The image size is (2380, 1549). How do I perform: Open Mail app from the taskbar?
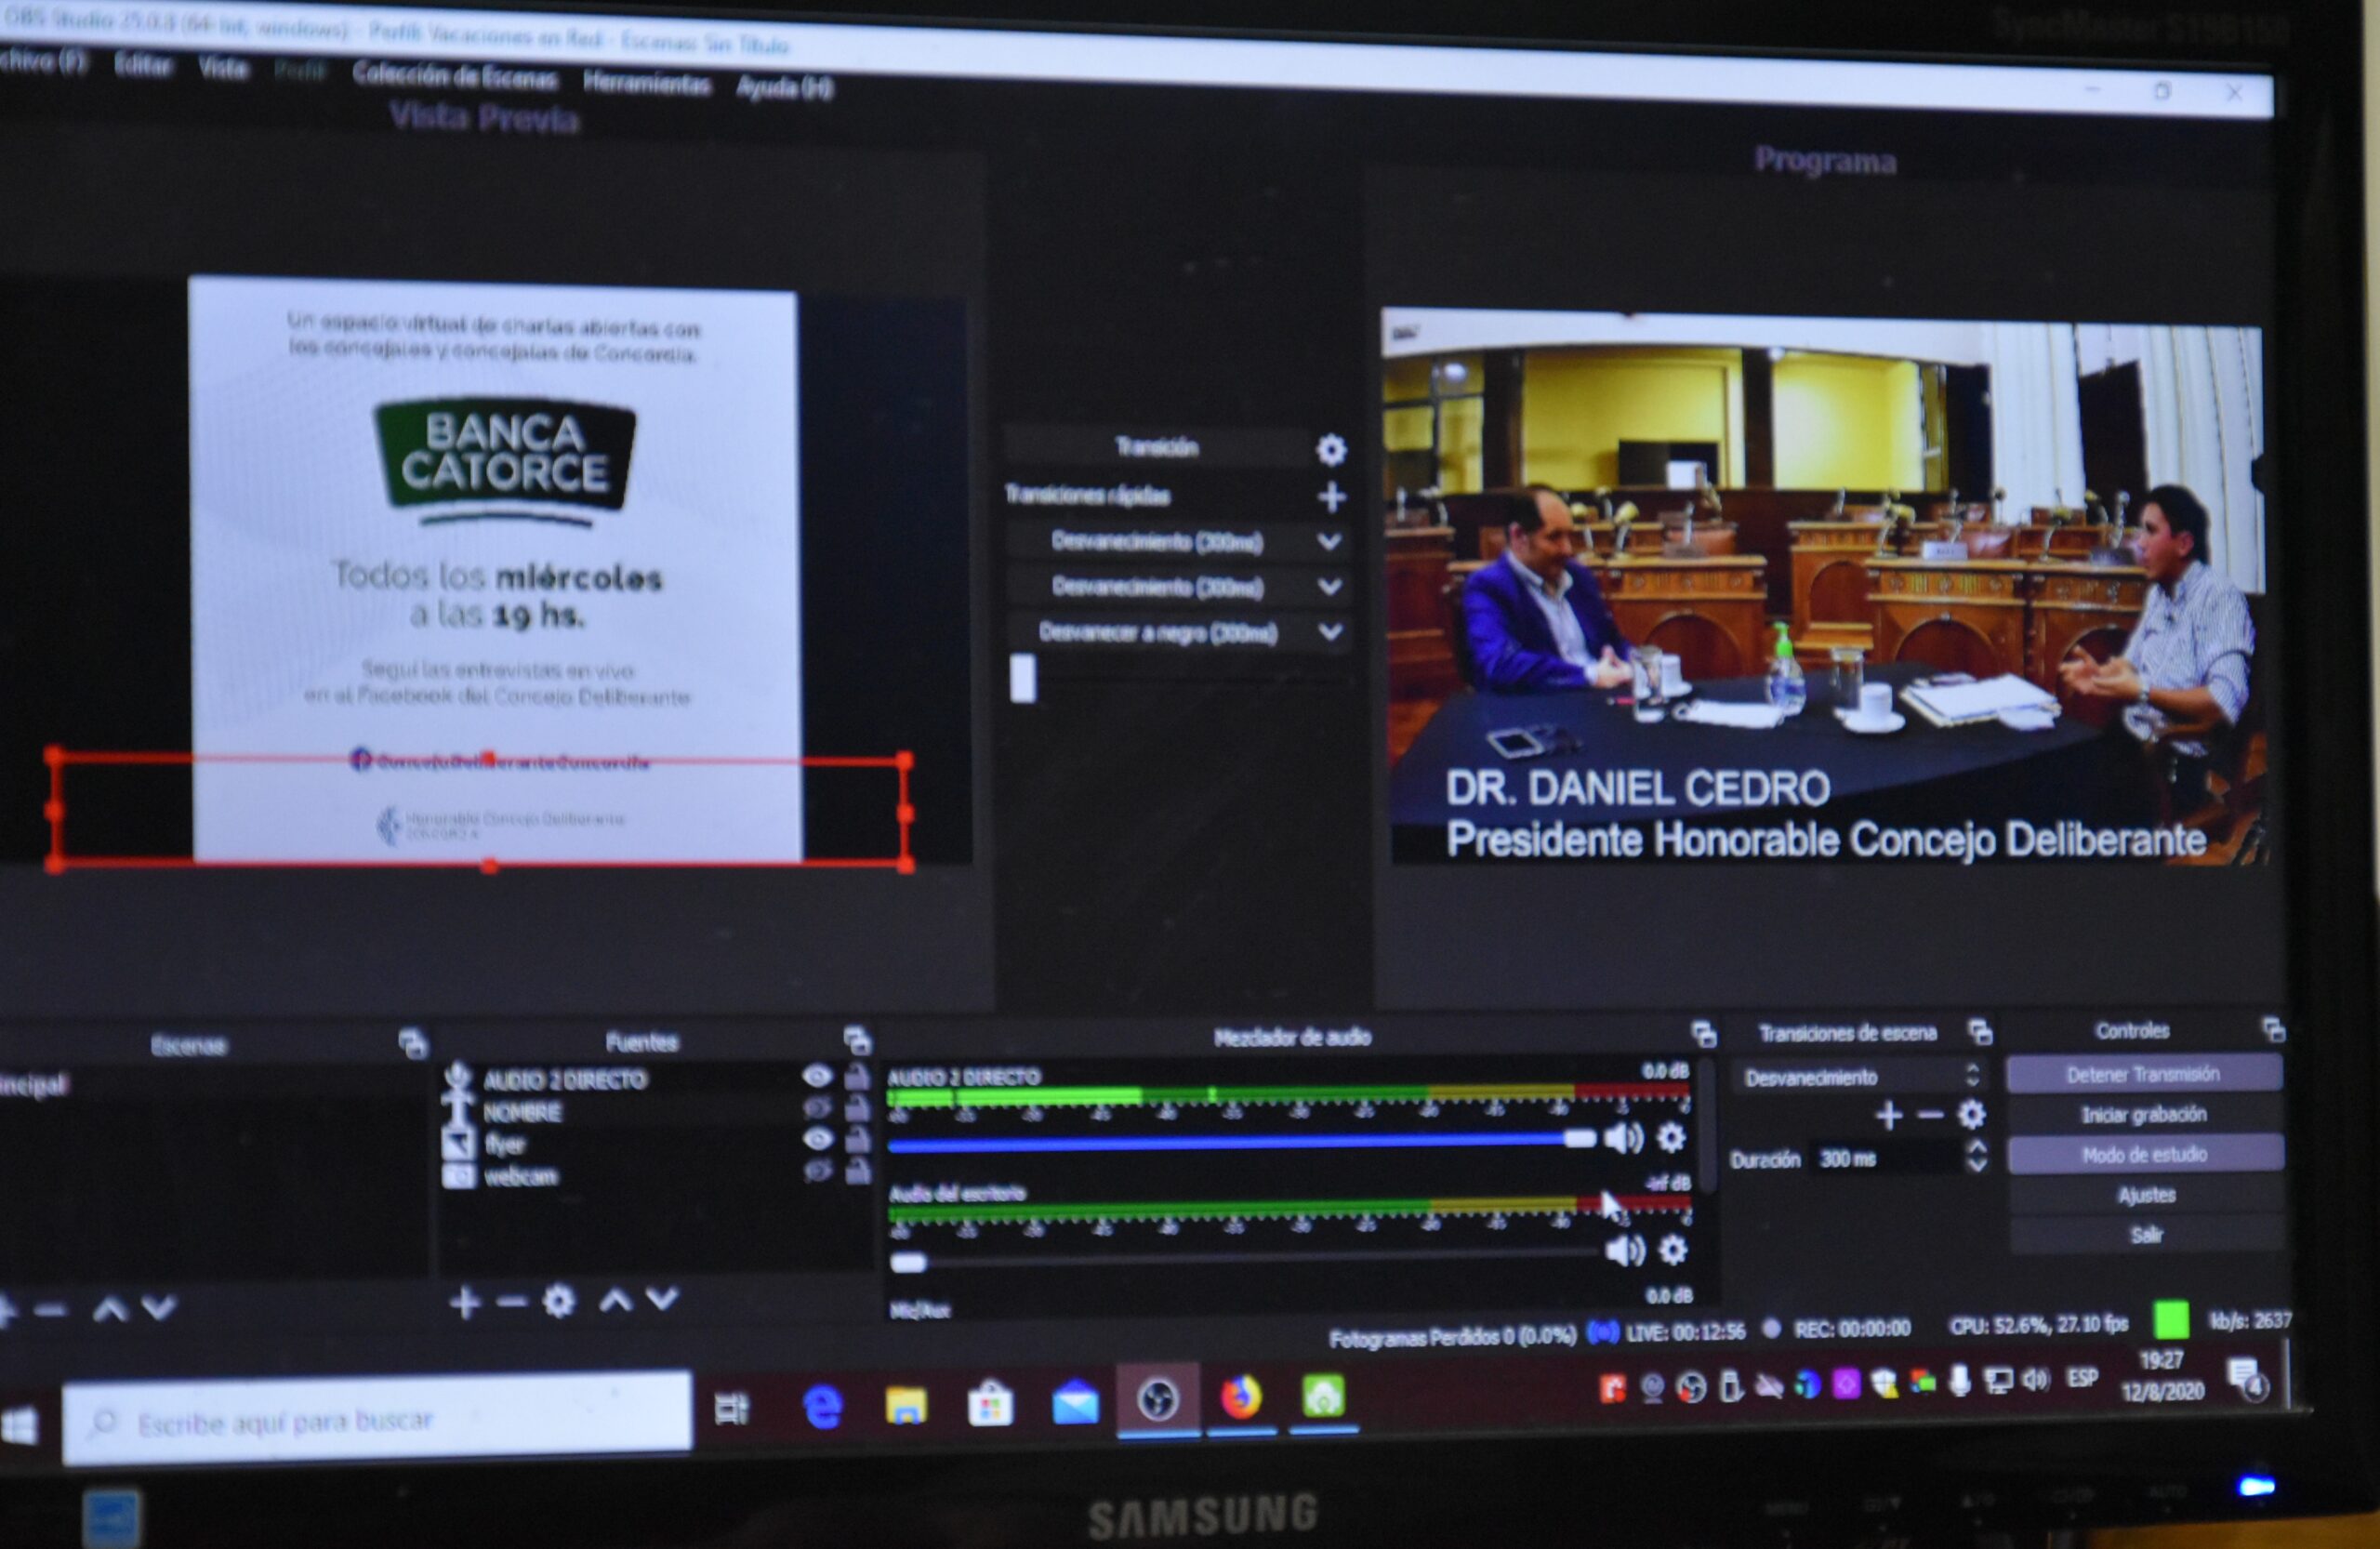pyautogui.click(x=1075, y=1402)
